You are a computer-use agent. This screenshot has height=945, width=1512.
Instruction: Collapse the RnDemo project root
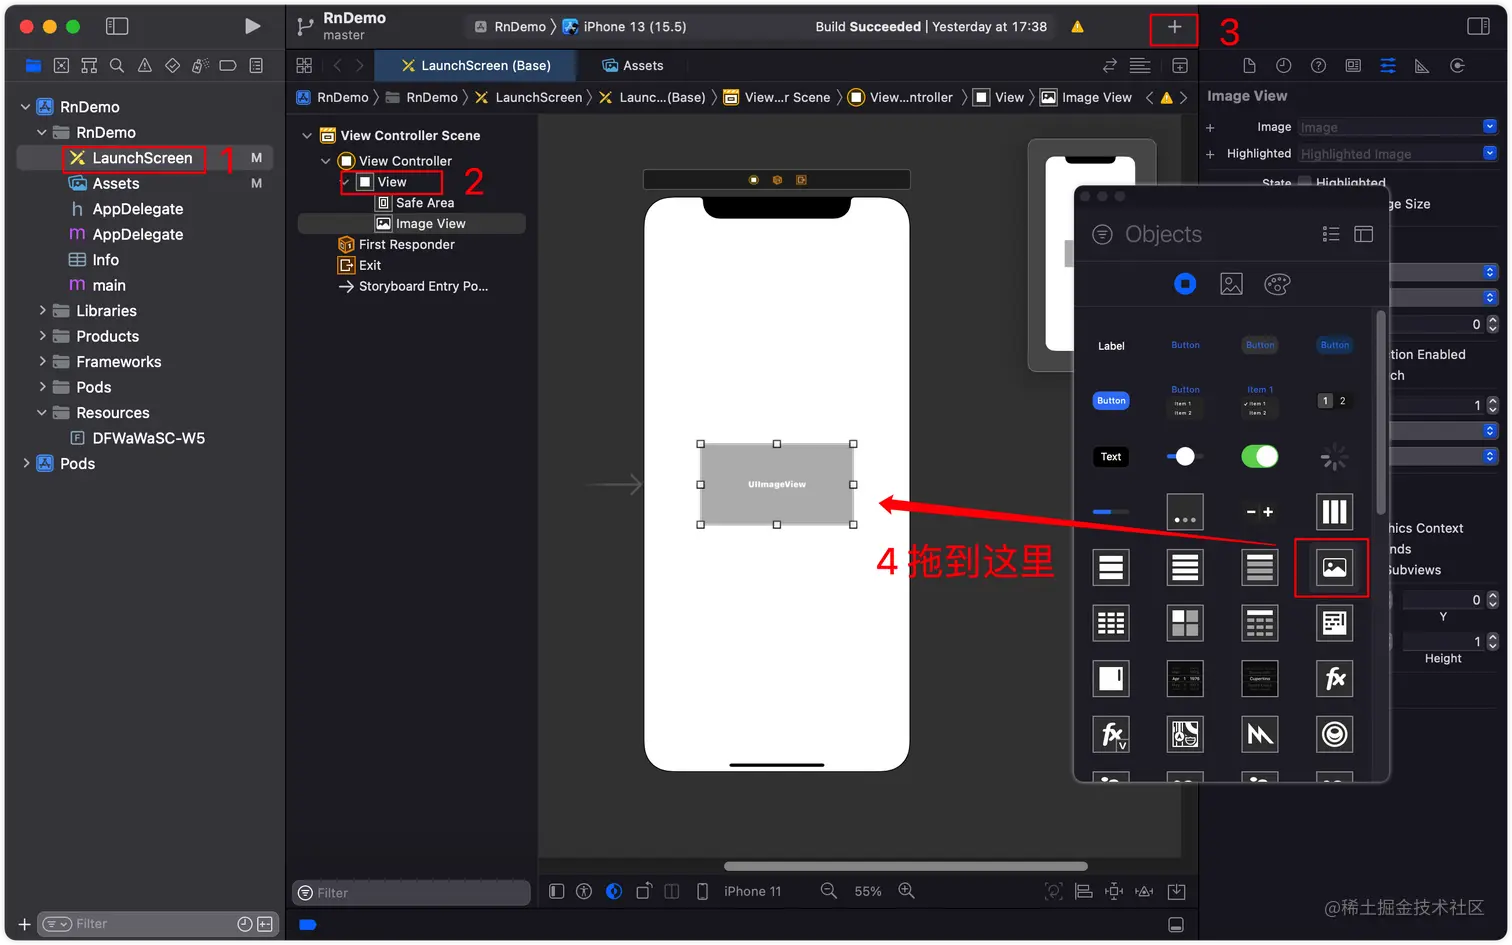tap(25, 107)
